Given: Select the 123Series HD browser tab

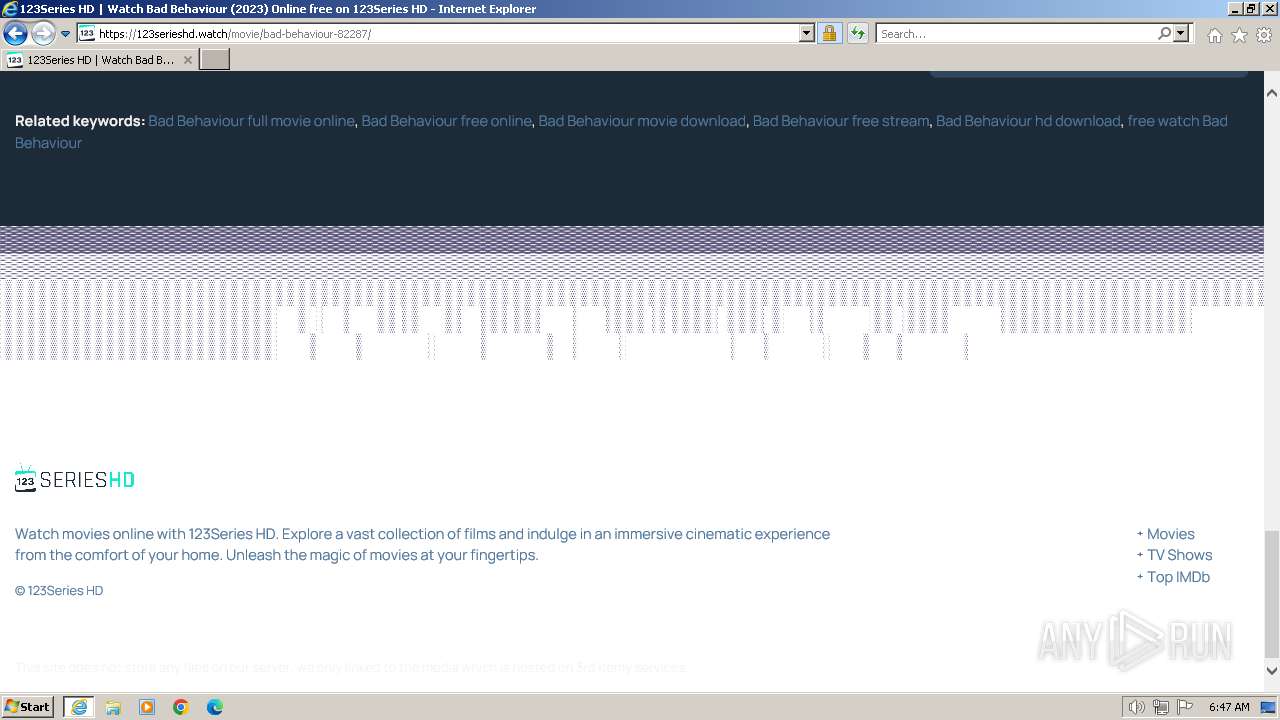Looking at the screenshot, I should (100, 60).
